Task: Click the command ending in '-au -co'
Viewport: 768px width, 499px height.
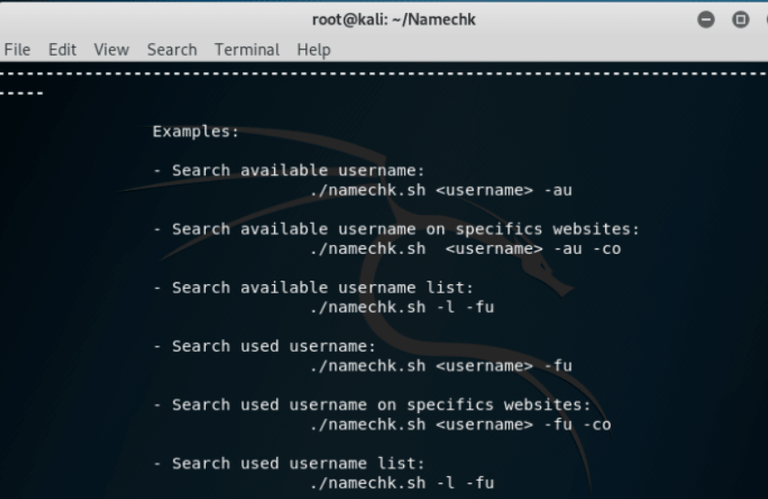Action: click(x=465, y=249)
